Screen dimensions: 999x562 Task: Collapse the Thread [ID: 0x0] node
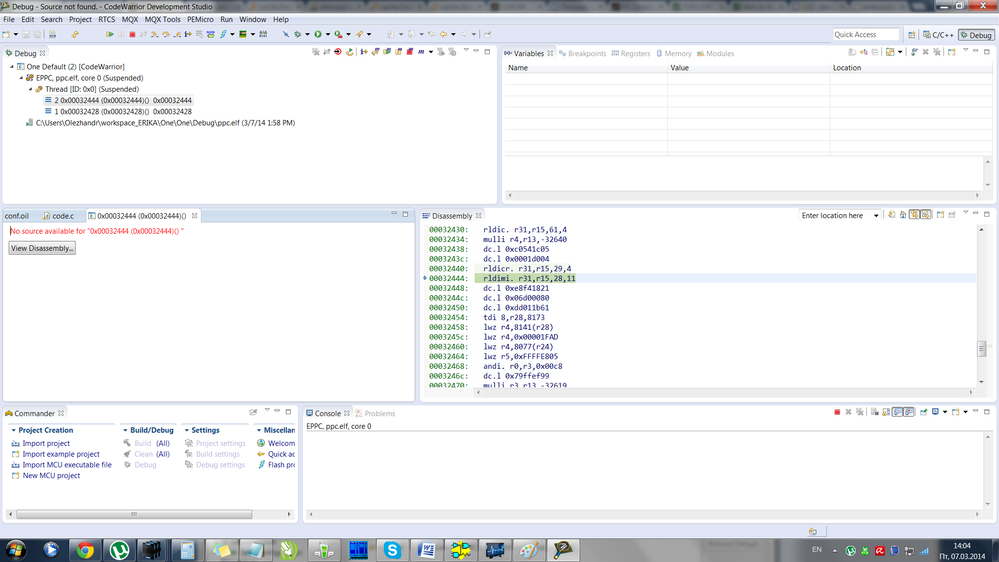pyautogui.click(x=31, y=89)
